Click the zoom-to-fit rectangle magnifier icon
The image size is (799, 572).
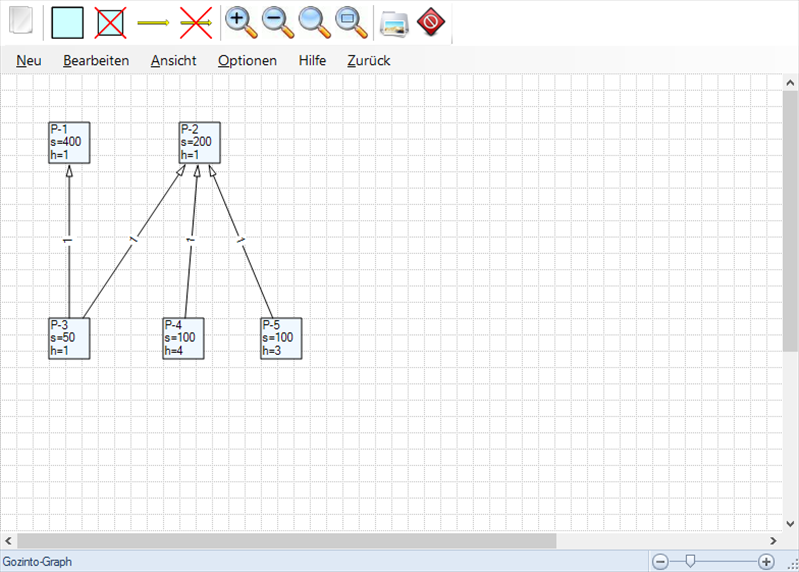pos(349,21)
